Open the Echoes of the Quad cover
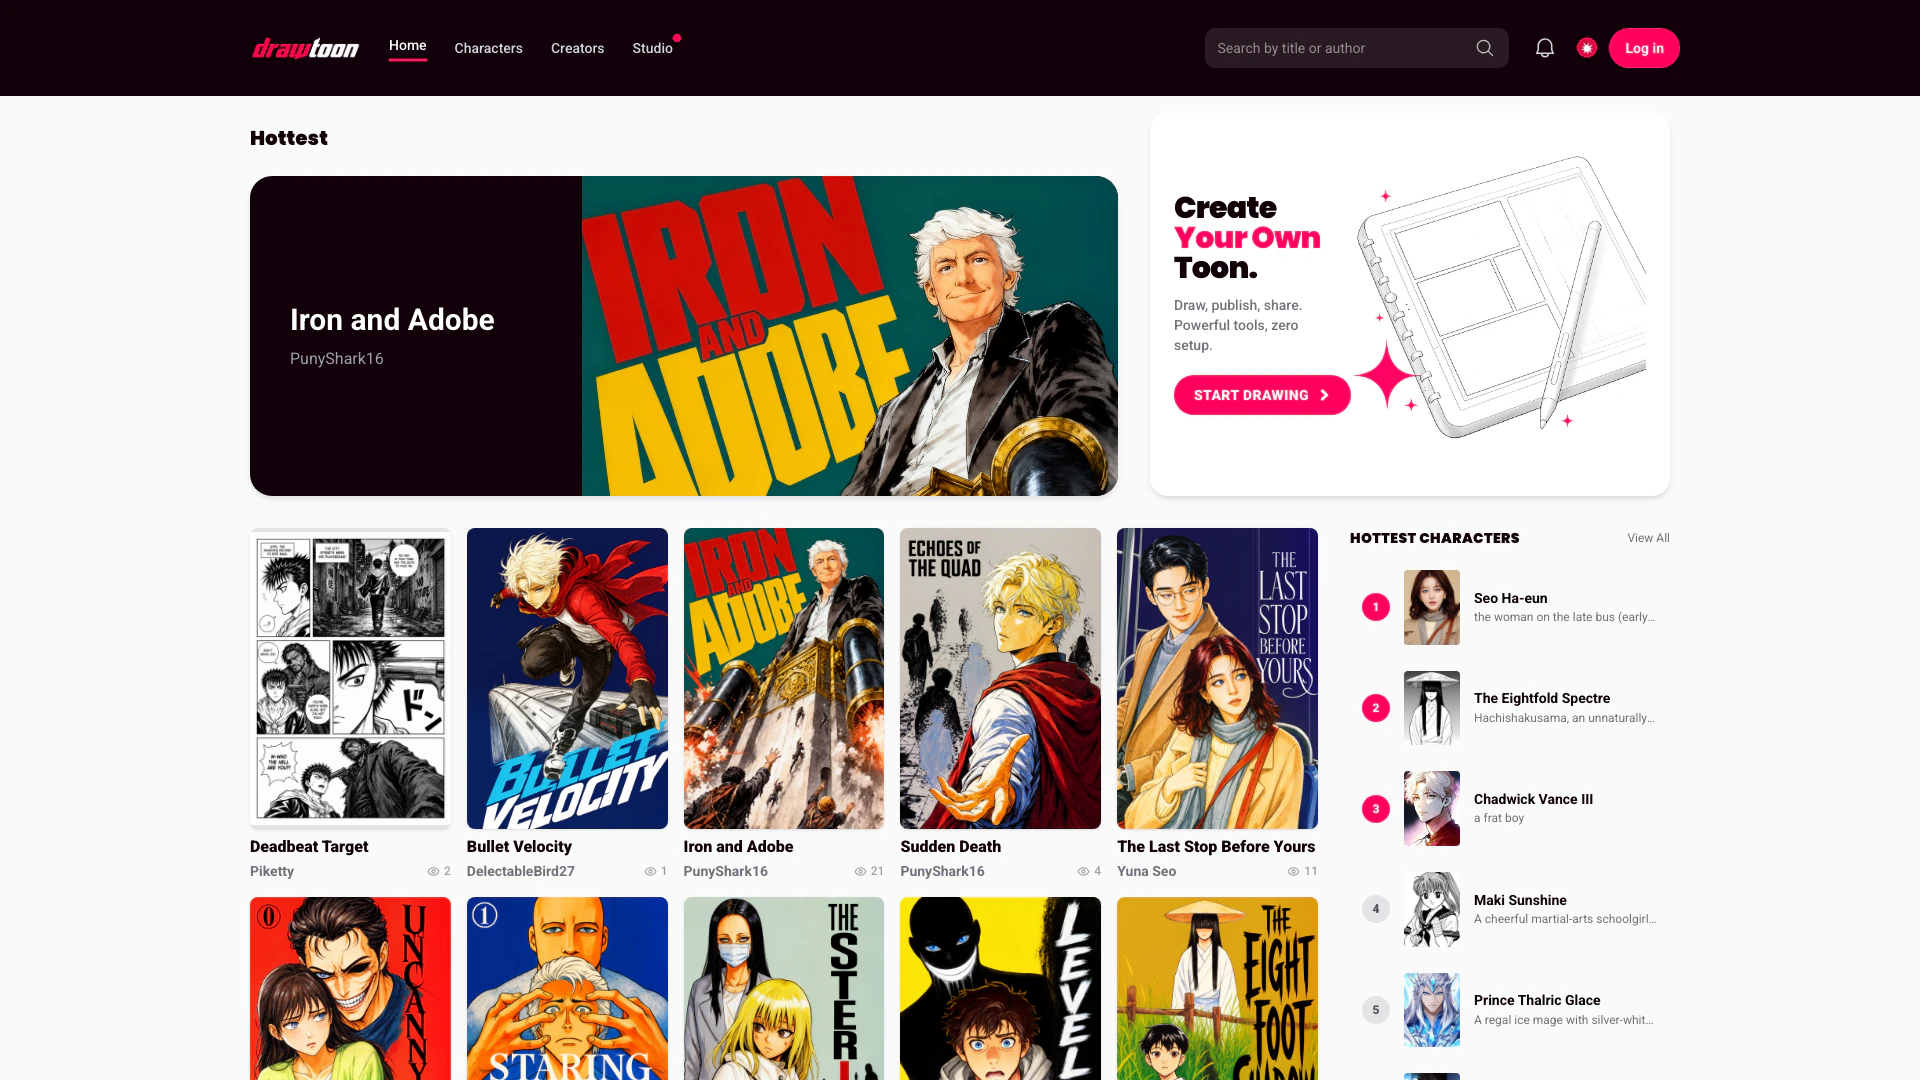The width and height of the screenshot is (1920, 1080). tap(1000, 678)
